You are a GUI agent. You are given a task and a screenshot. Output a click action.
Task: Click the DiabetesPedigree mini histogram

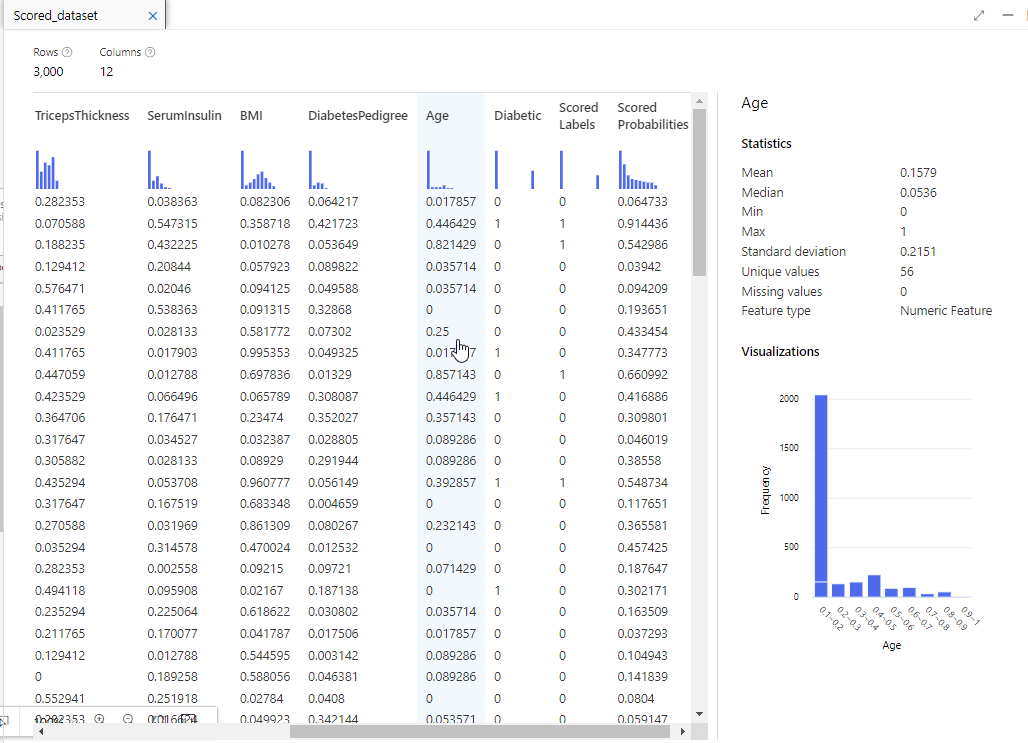[x=318, y=170]
